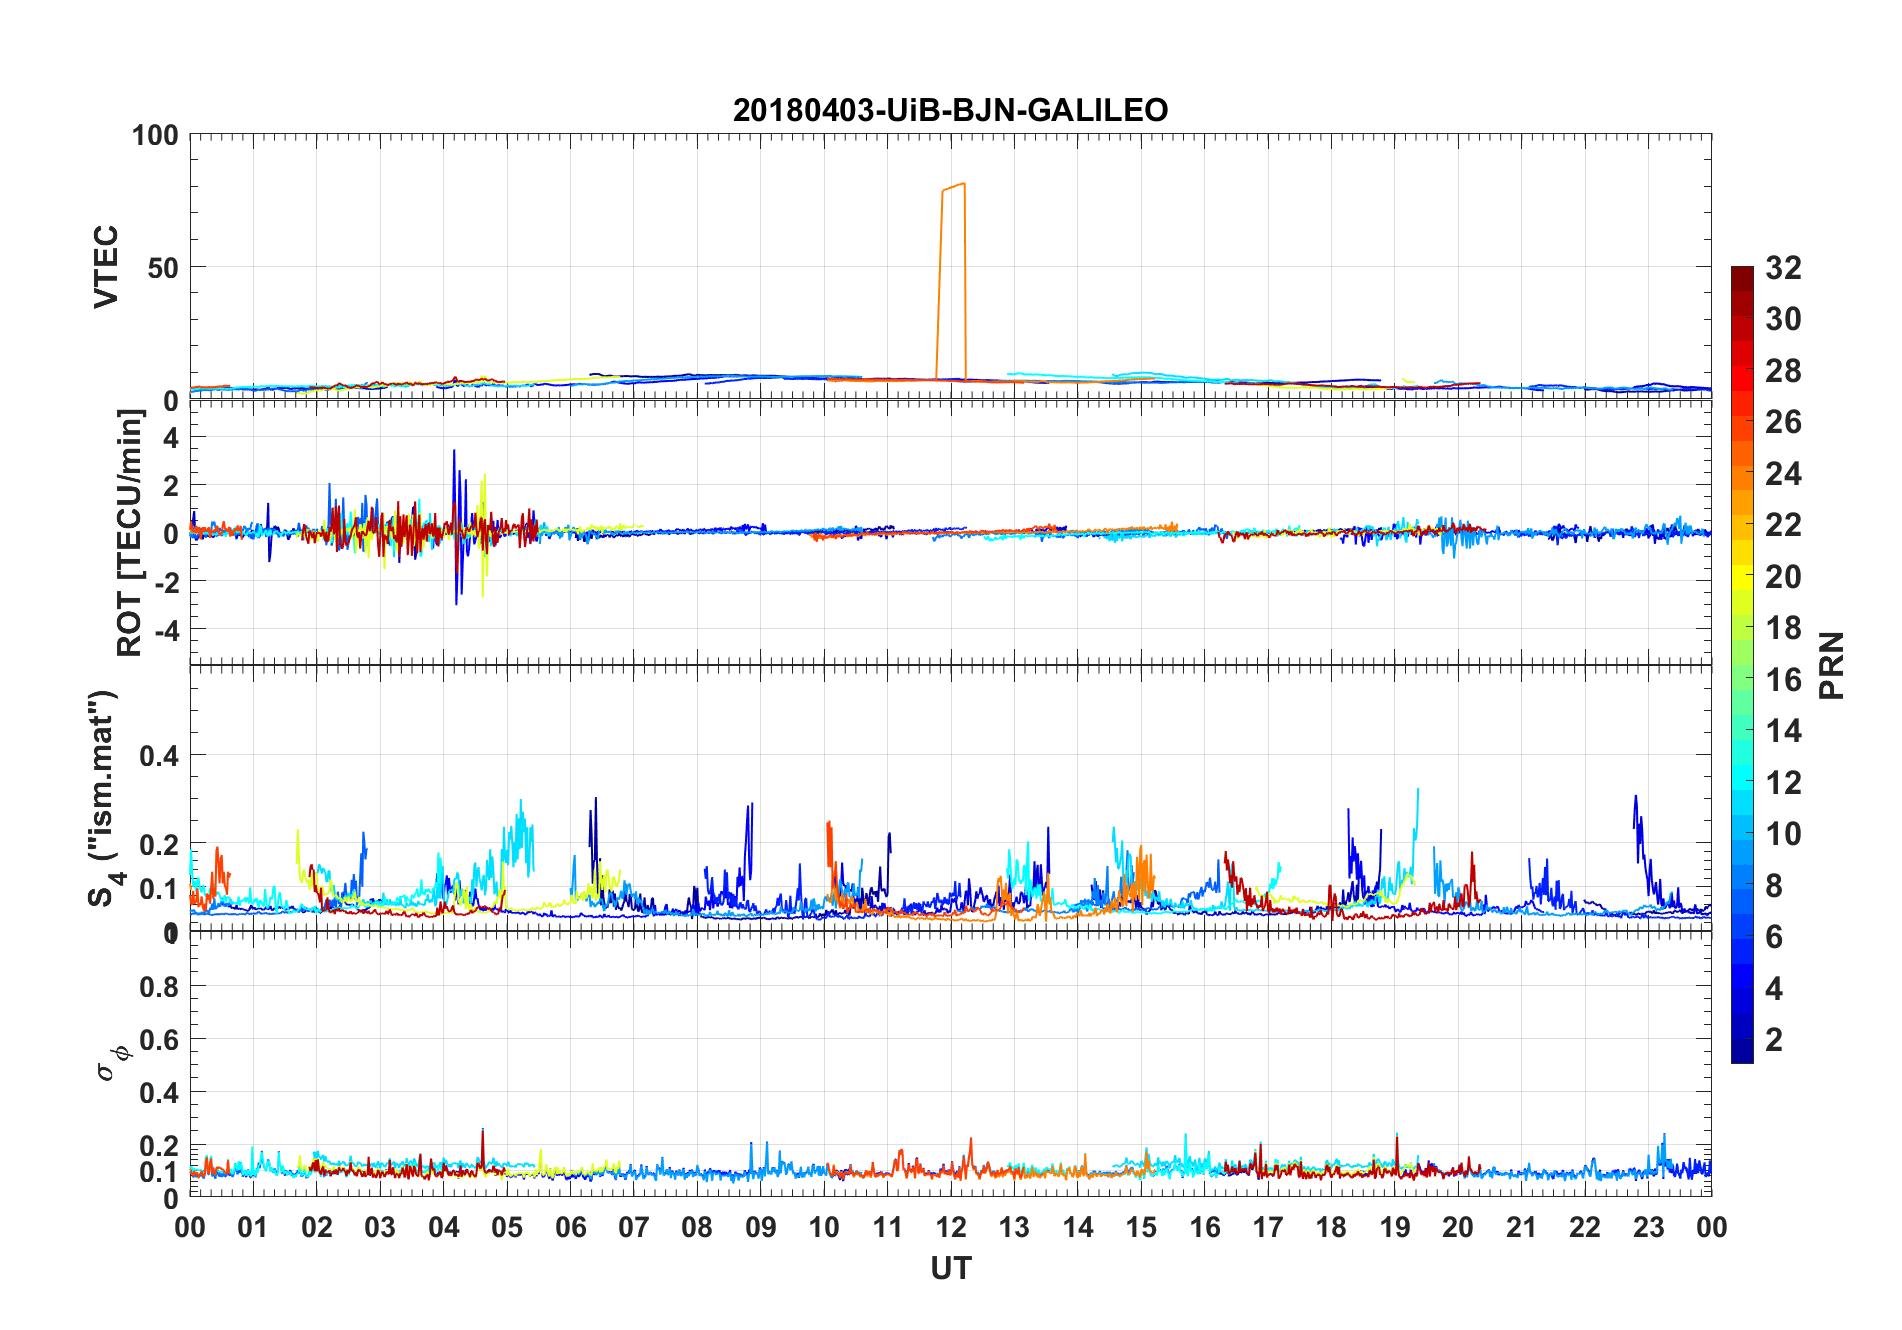Select VTEC axis tick "100"
This screenshot has width=1902, height=1330.
click(x=155, y=135)
